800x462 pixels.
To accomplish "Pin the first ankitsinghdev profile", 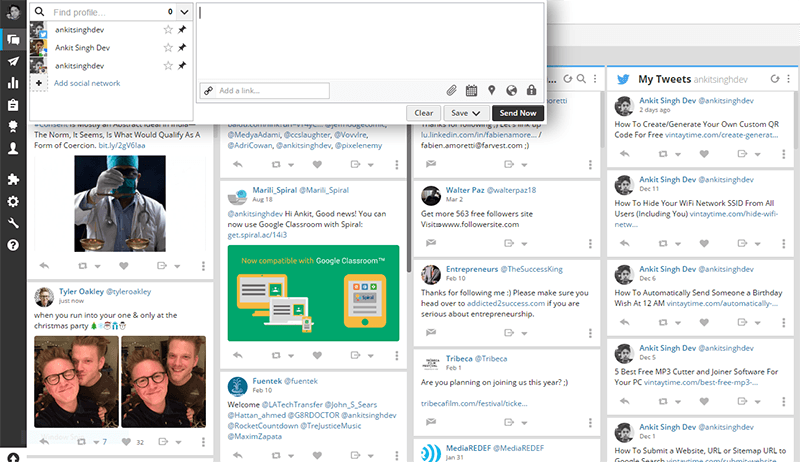I will 182,30.
